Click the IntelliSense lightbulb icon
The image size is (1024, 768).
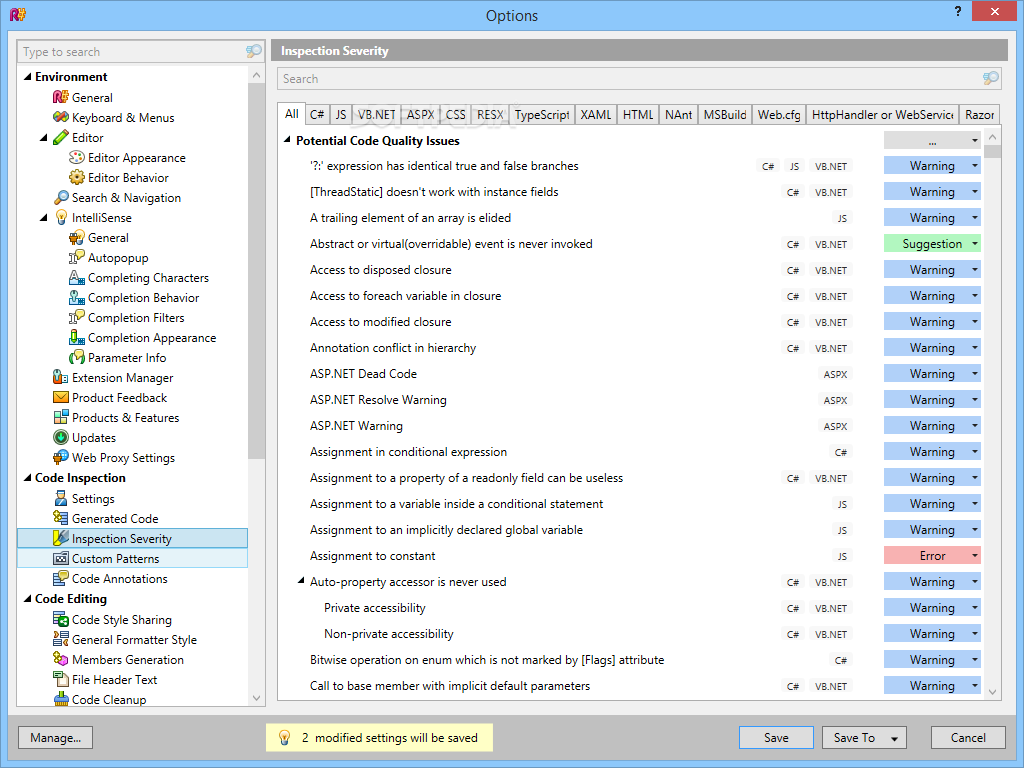[60, 217]
